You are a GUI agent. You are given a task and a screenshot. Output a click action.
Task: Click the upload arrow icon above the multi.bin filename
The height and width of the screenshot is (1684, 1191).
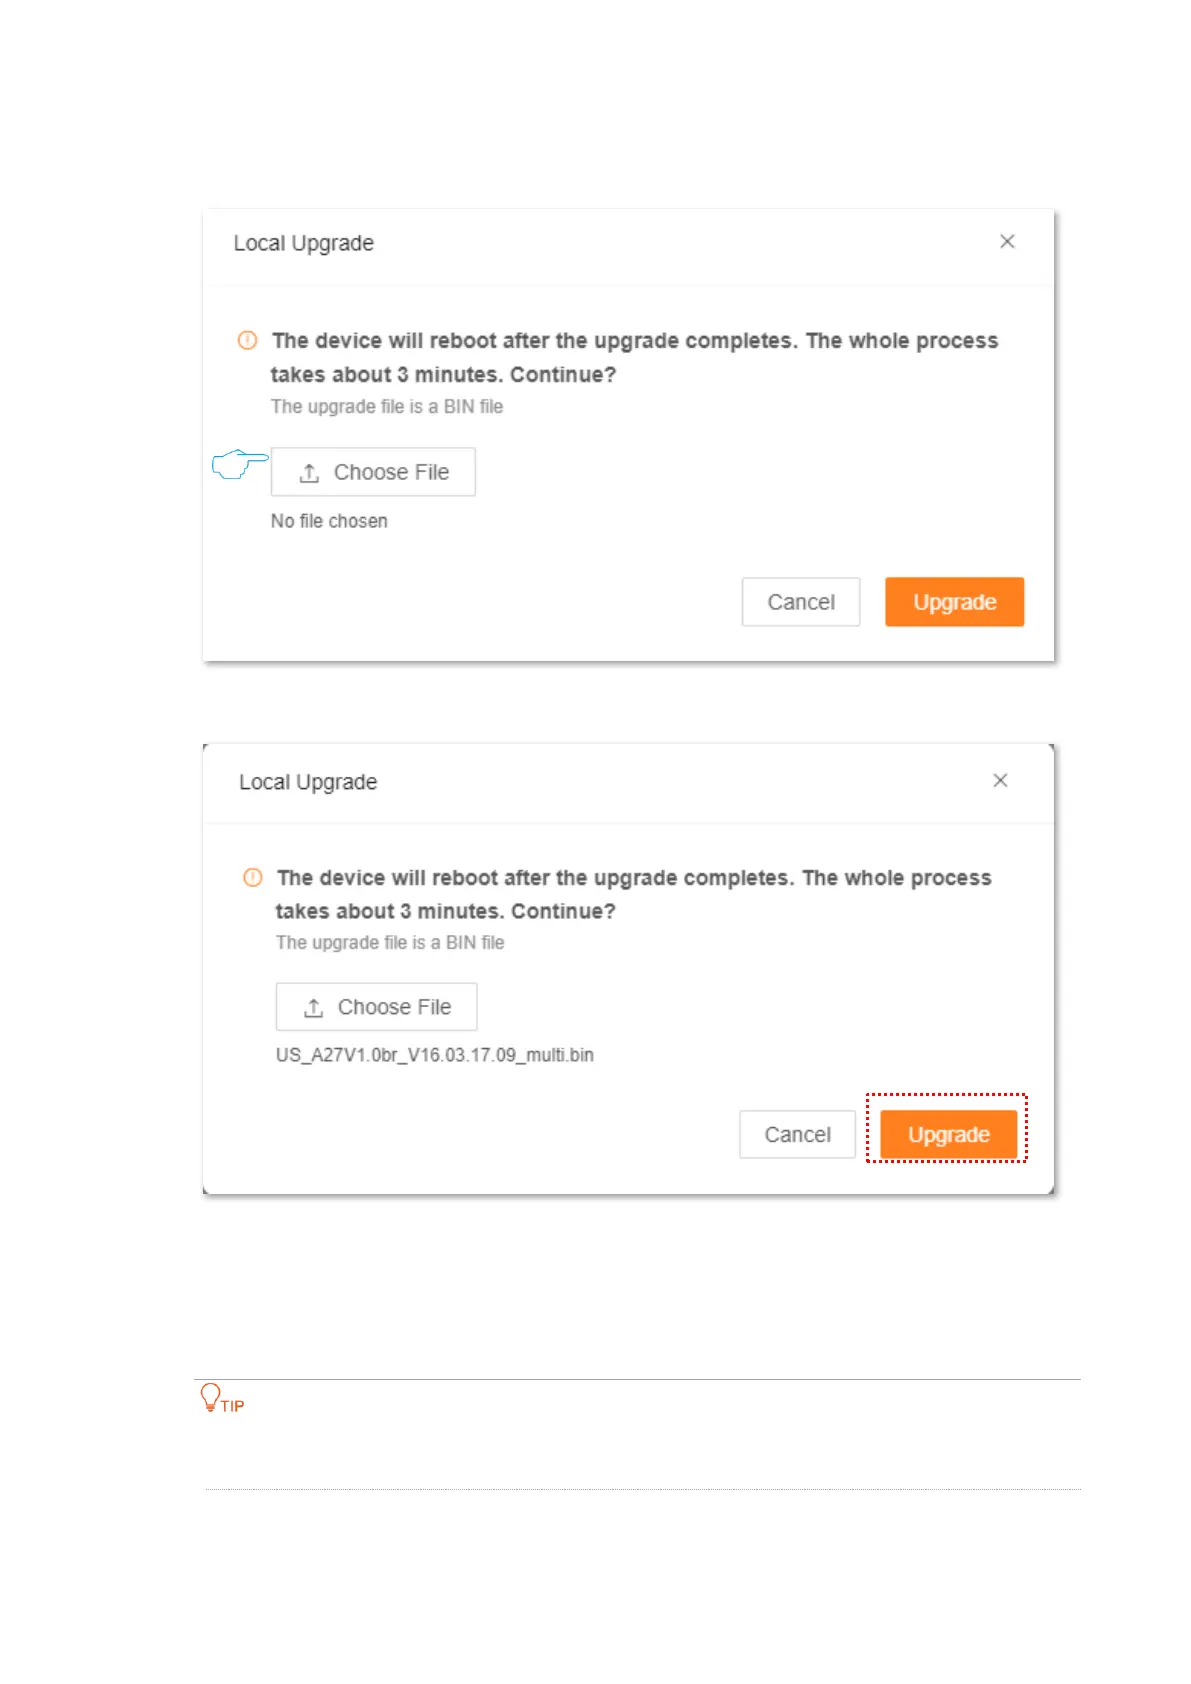[313, 1008]
